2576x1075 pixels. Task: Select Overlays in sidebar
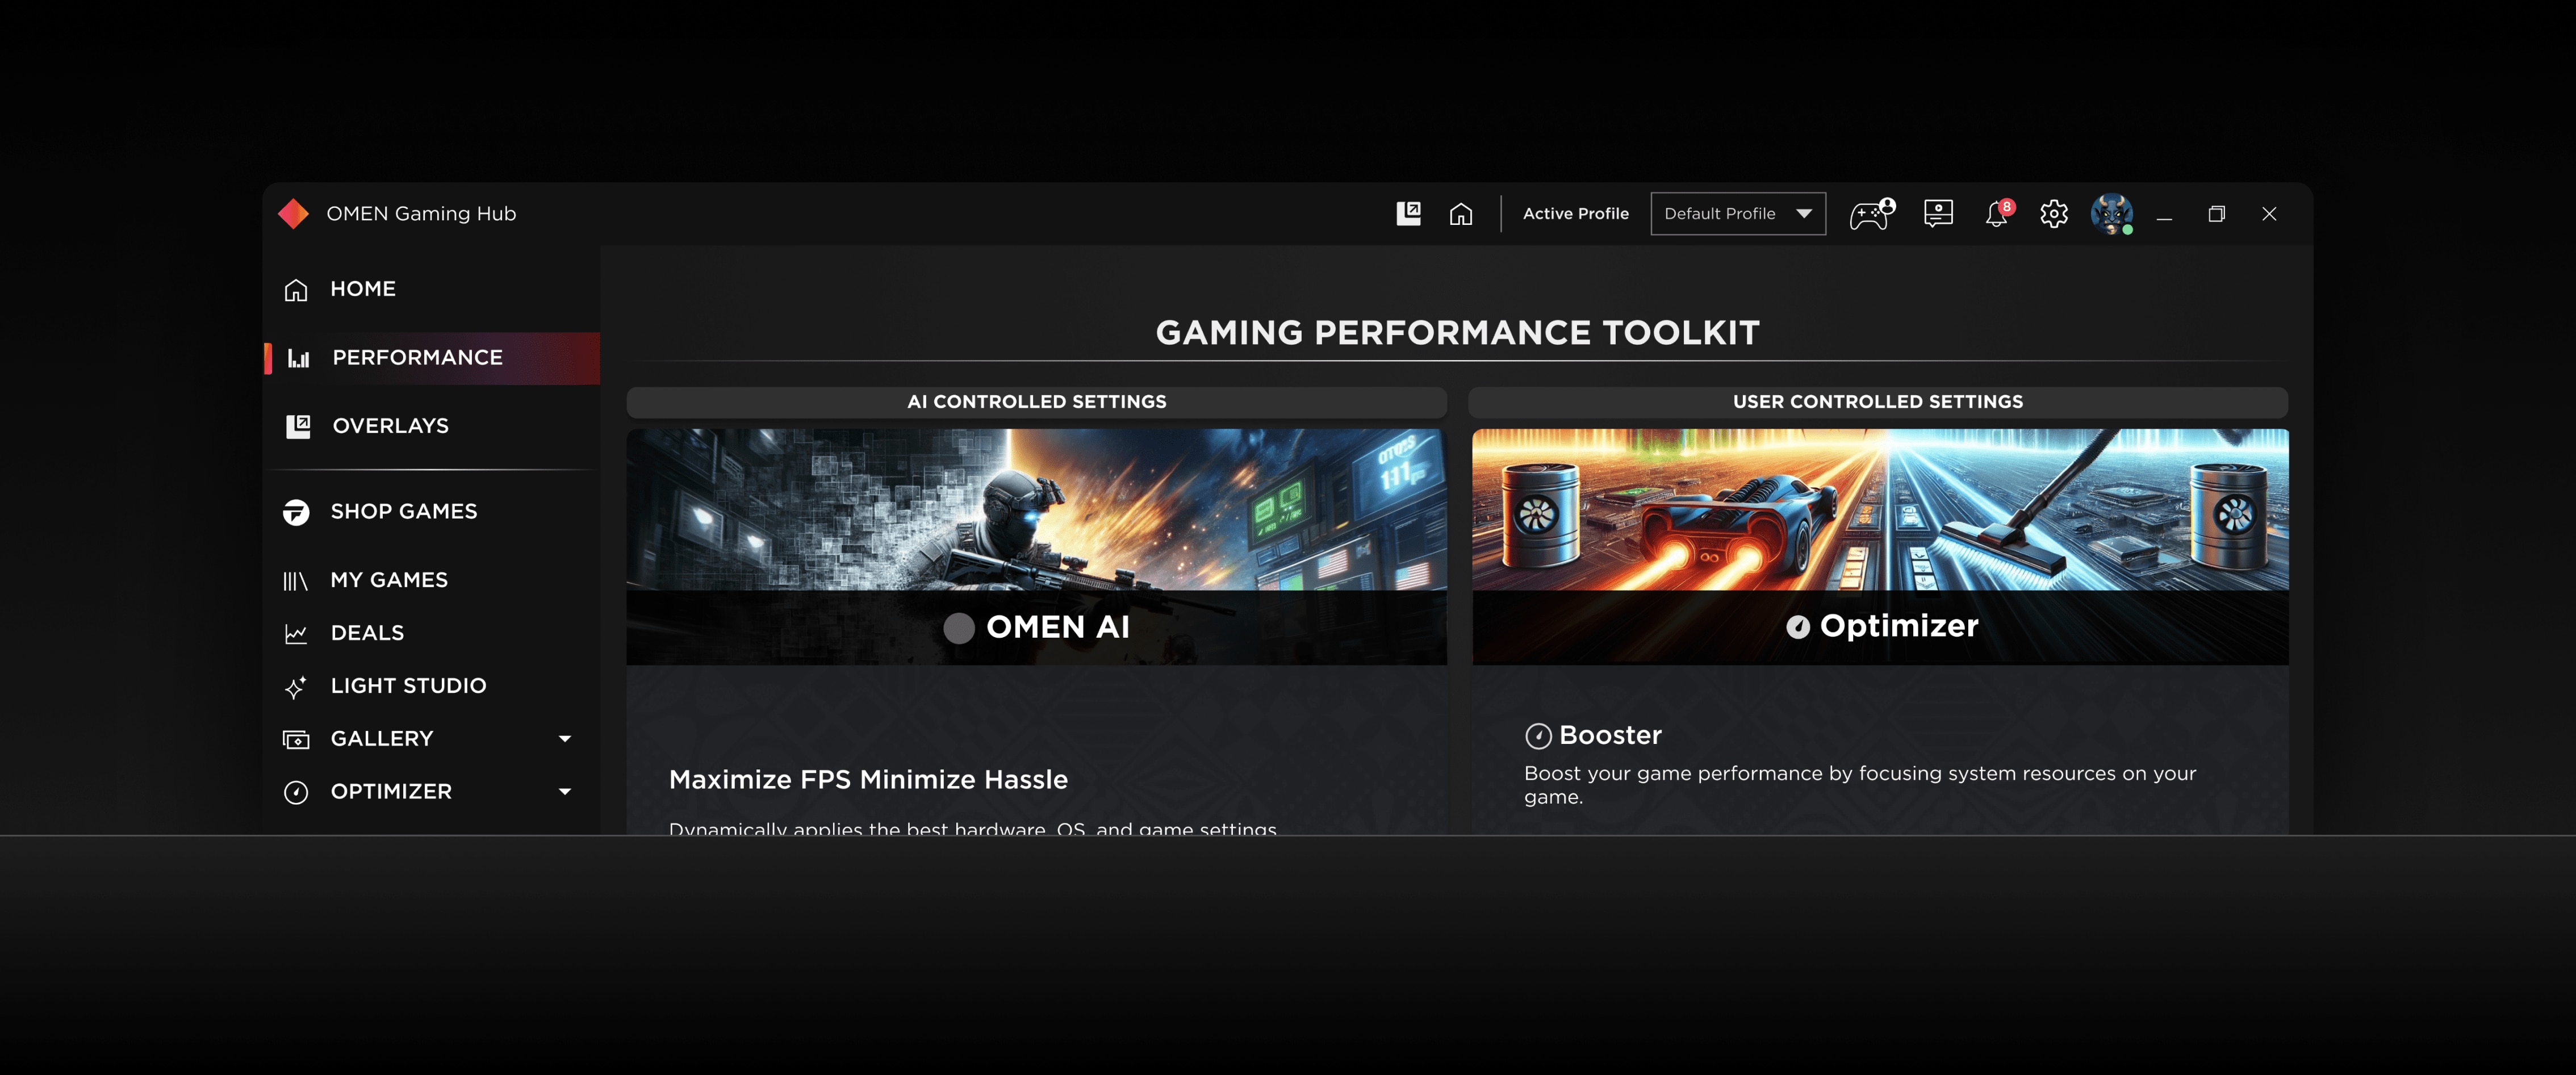point(390,426)
